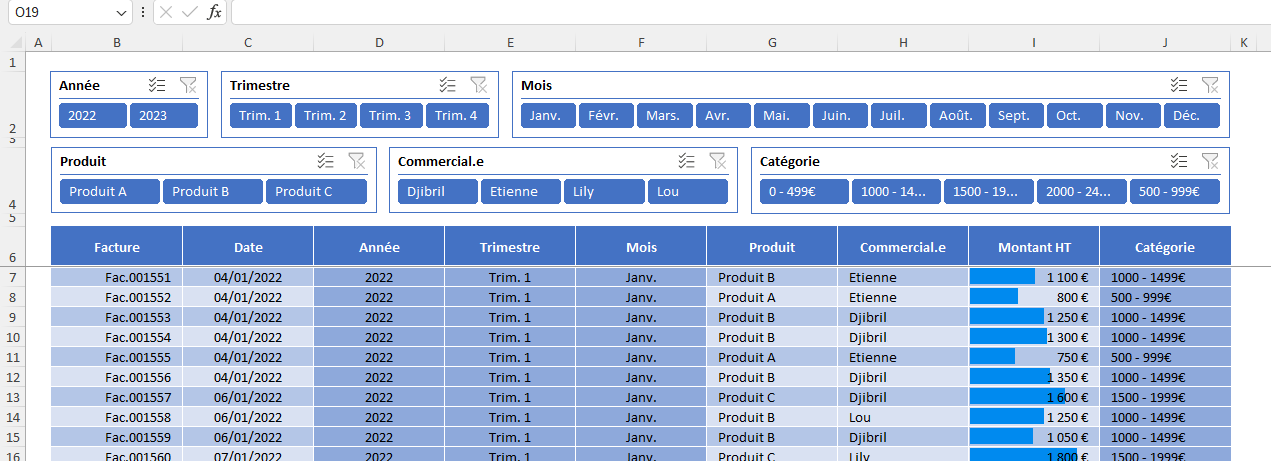Clear filter on Année slicer
Image resolution: width=1271 pixels, height=461 pixels.
click(188, 85)
